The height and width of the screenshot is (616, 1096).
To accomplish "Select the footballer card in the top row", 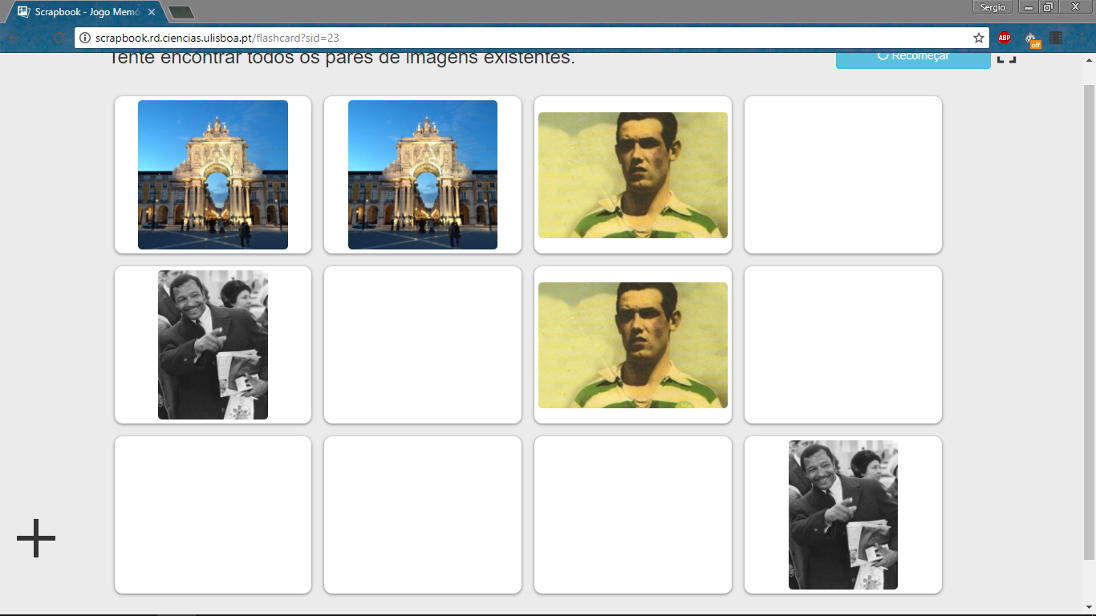I will point(632,174).
